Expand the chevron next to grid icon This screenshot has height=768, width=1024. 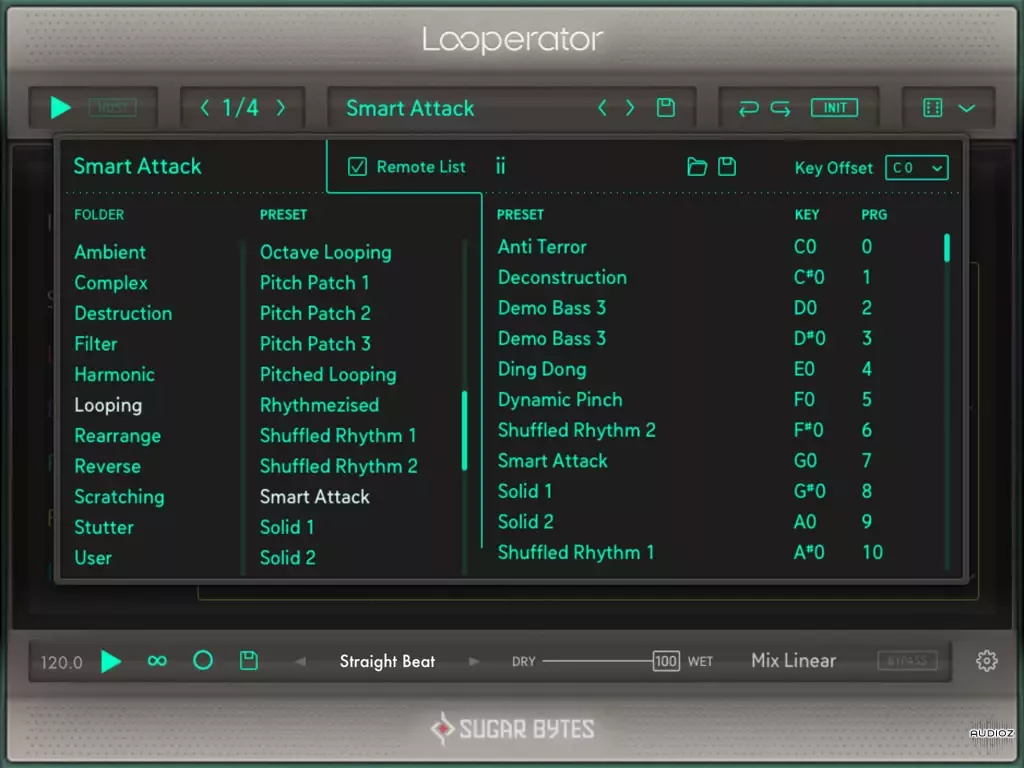[967, 108]
